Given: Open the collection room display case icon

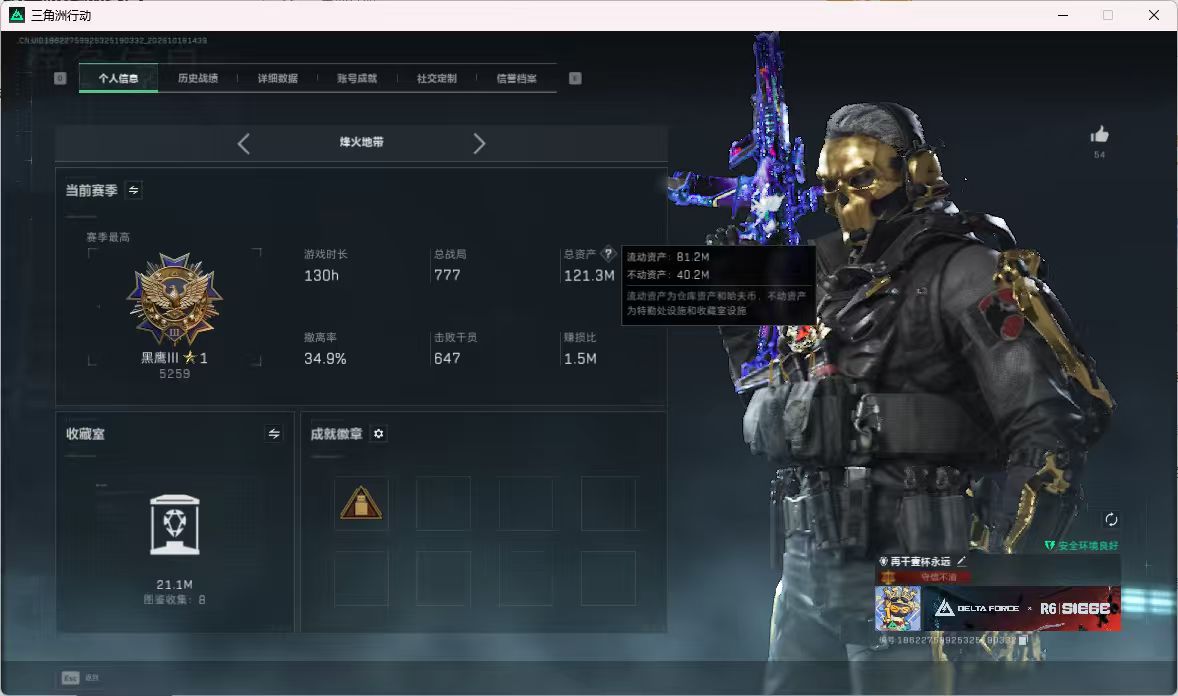Looking at the screenshot, I should pos(174,525).
